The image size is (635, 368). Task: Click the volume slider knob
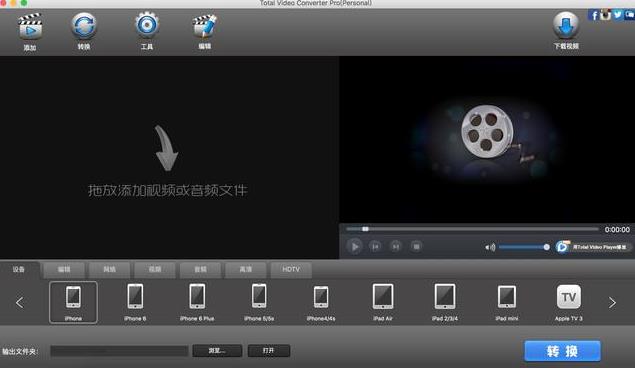click(x=546, y=247)
